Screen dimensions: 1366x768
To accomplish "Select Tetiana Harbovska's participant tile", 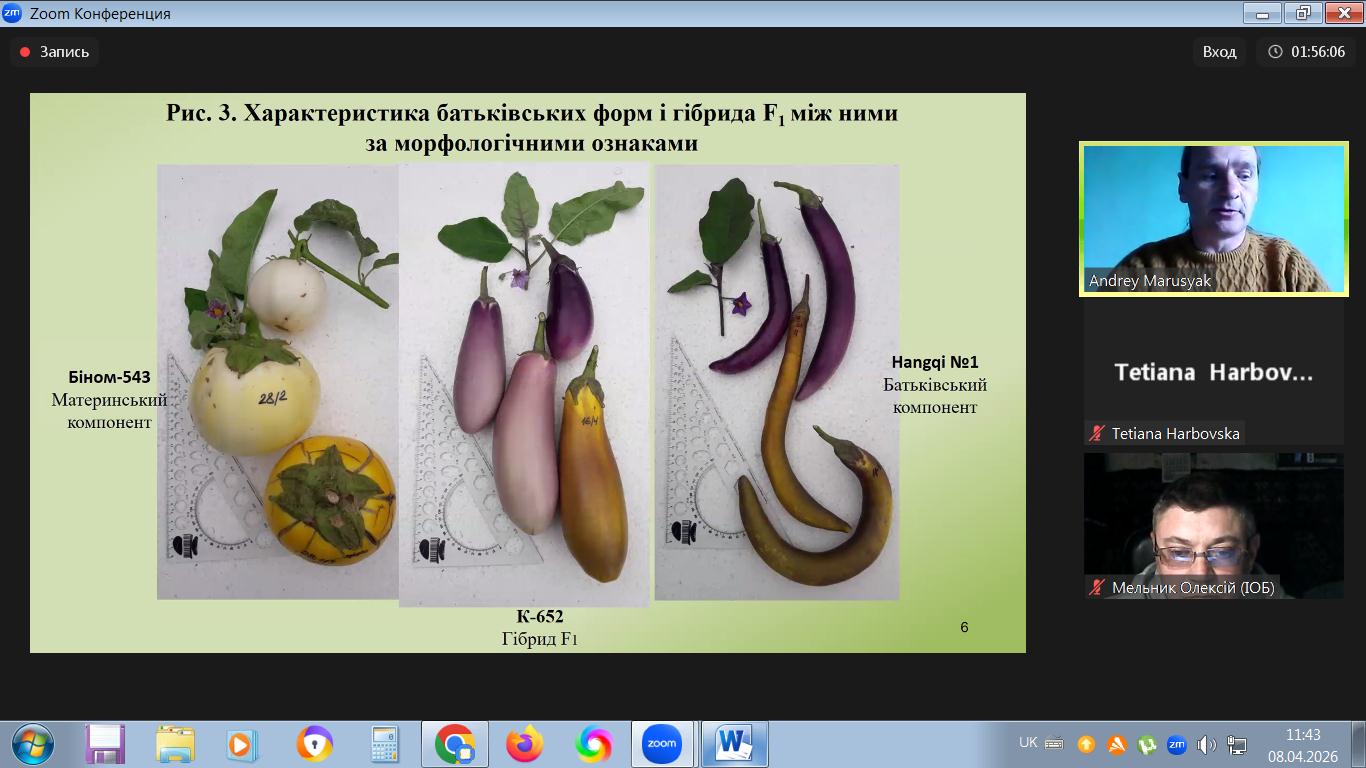I will click(x=1213, y=373).
